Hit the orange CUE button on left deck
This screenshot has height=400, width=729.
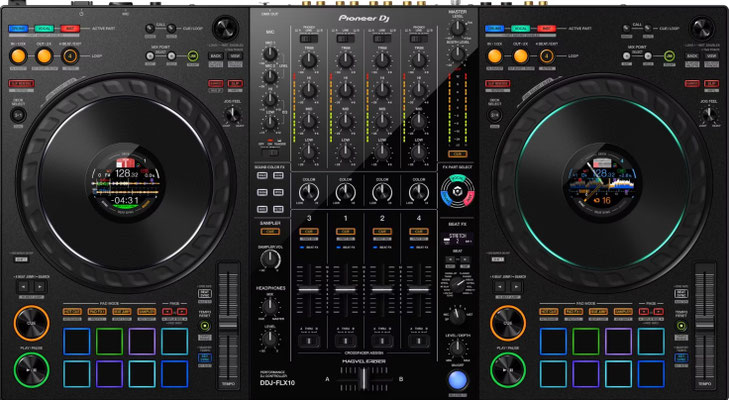click(31, 323)
